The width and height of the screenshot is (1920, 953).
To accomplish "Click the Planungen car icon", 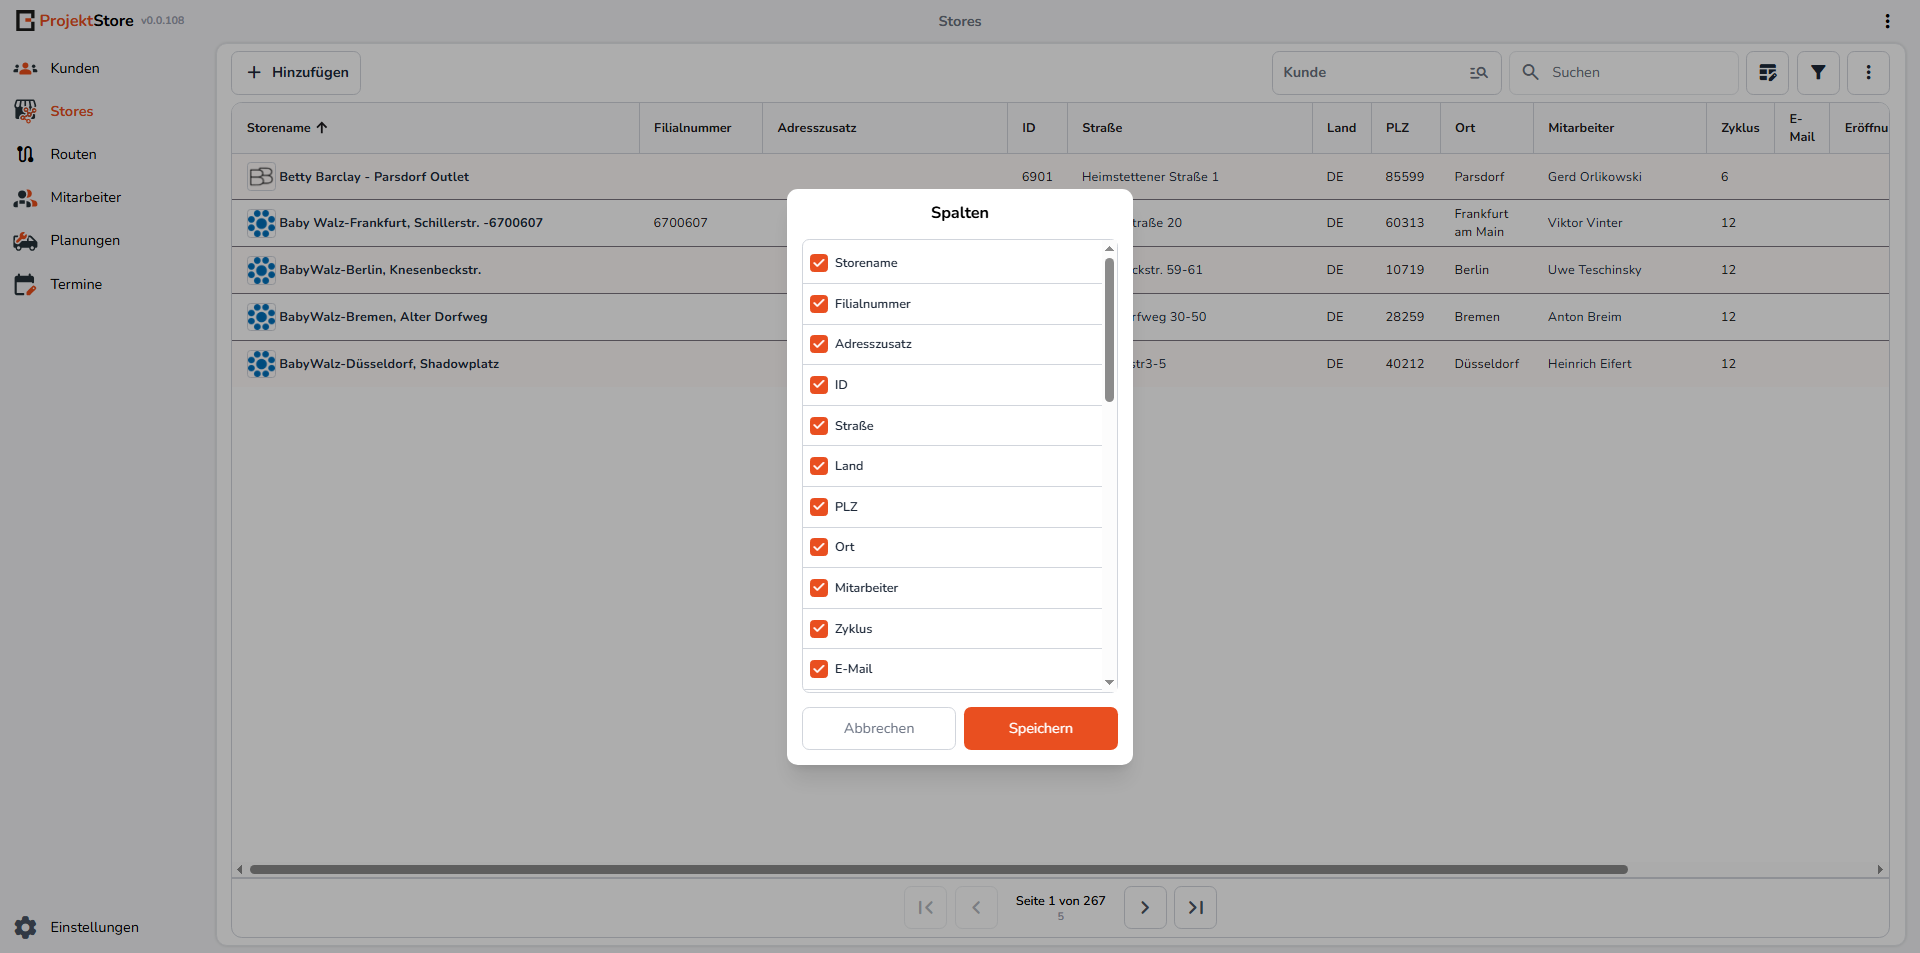I will [25, 241].
